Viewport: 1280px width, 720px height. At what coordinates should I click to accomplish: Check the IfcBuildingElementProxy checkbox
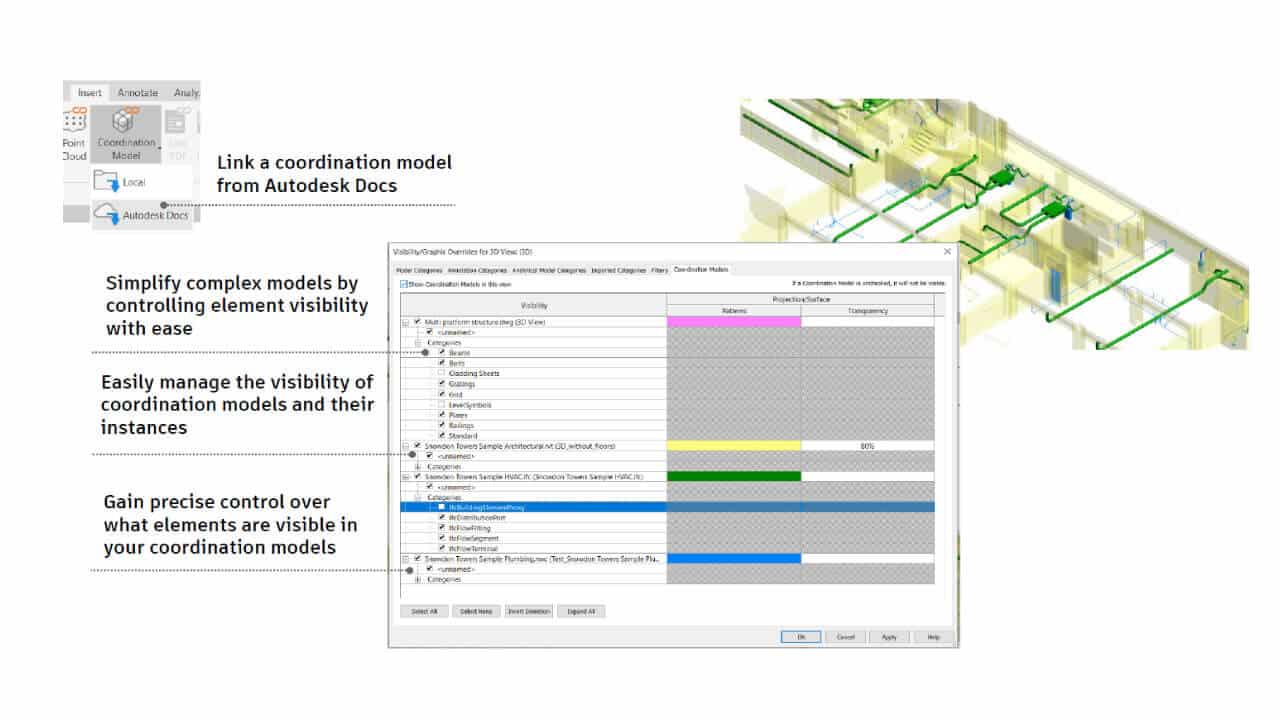(441, 507)
